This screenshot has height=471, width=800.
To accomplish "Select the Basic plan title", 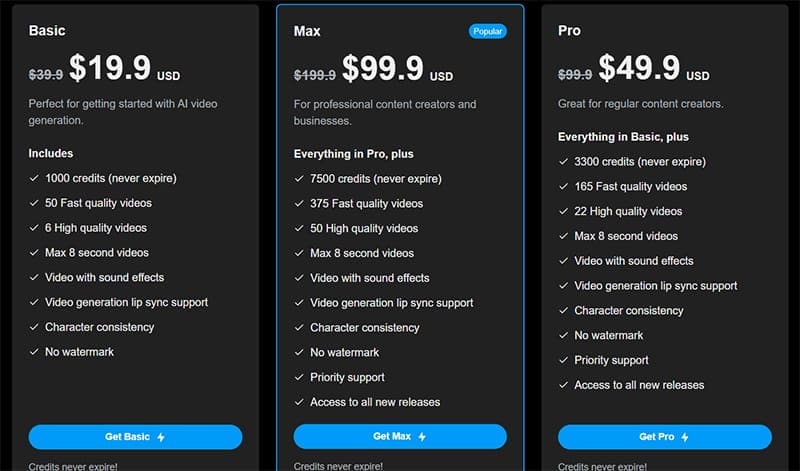I will point(47,31).
